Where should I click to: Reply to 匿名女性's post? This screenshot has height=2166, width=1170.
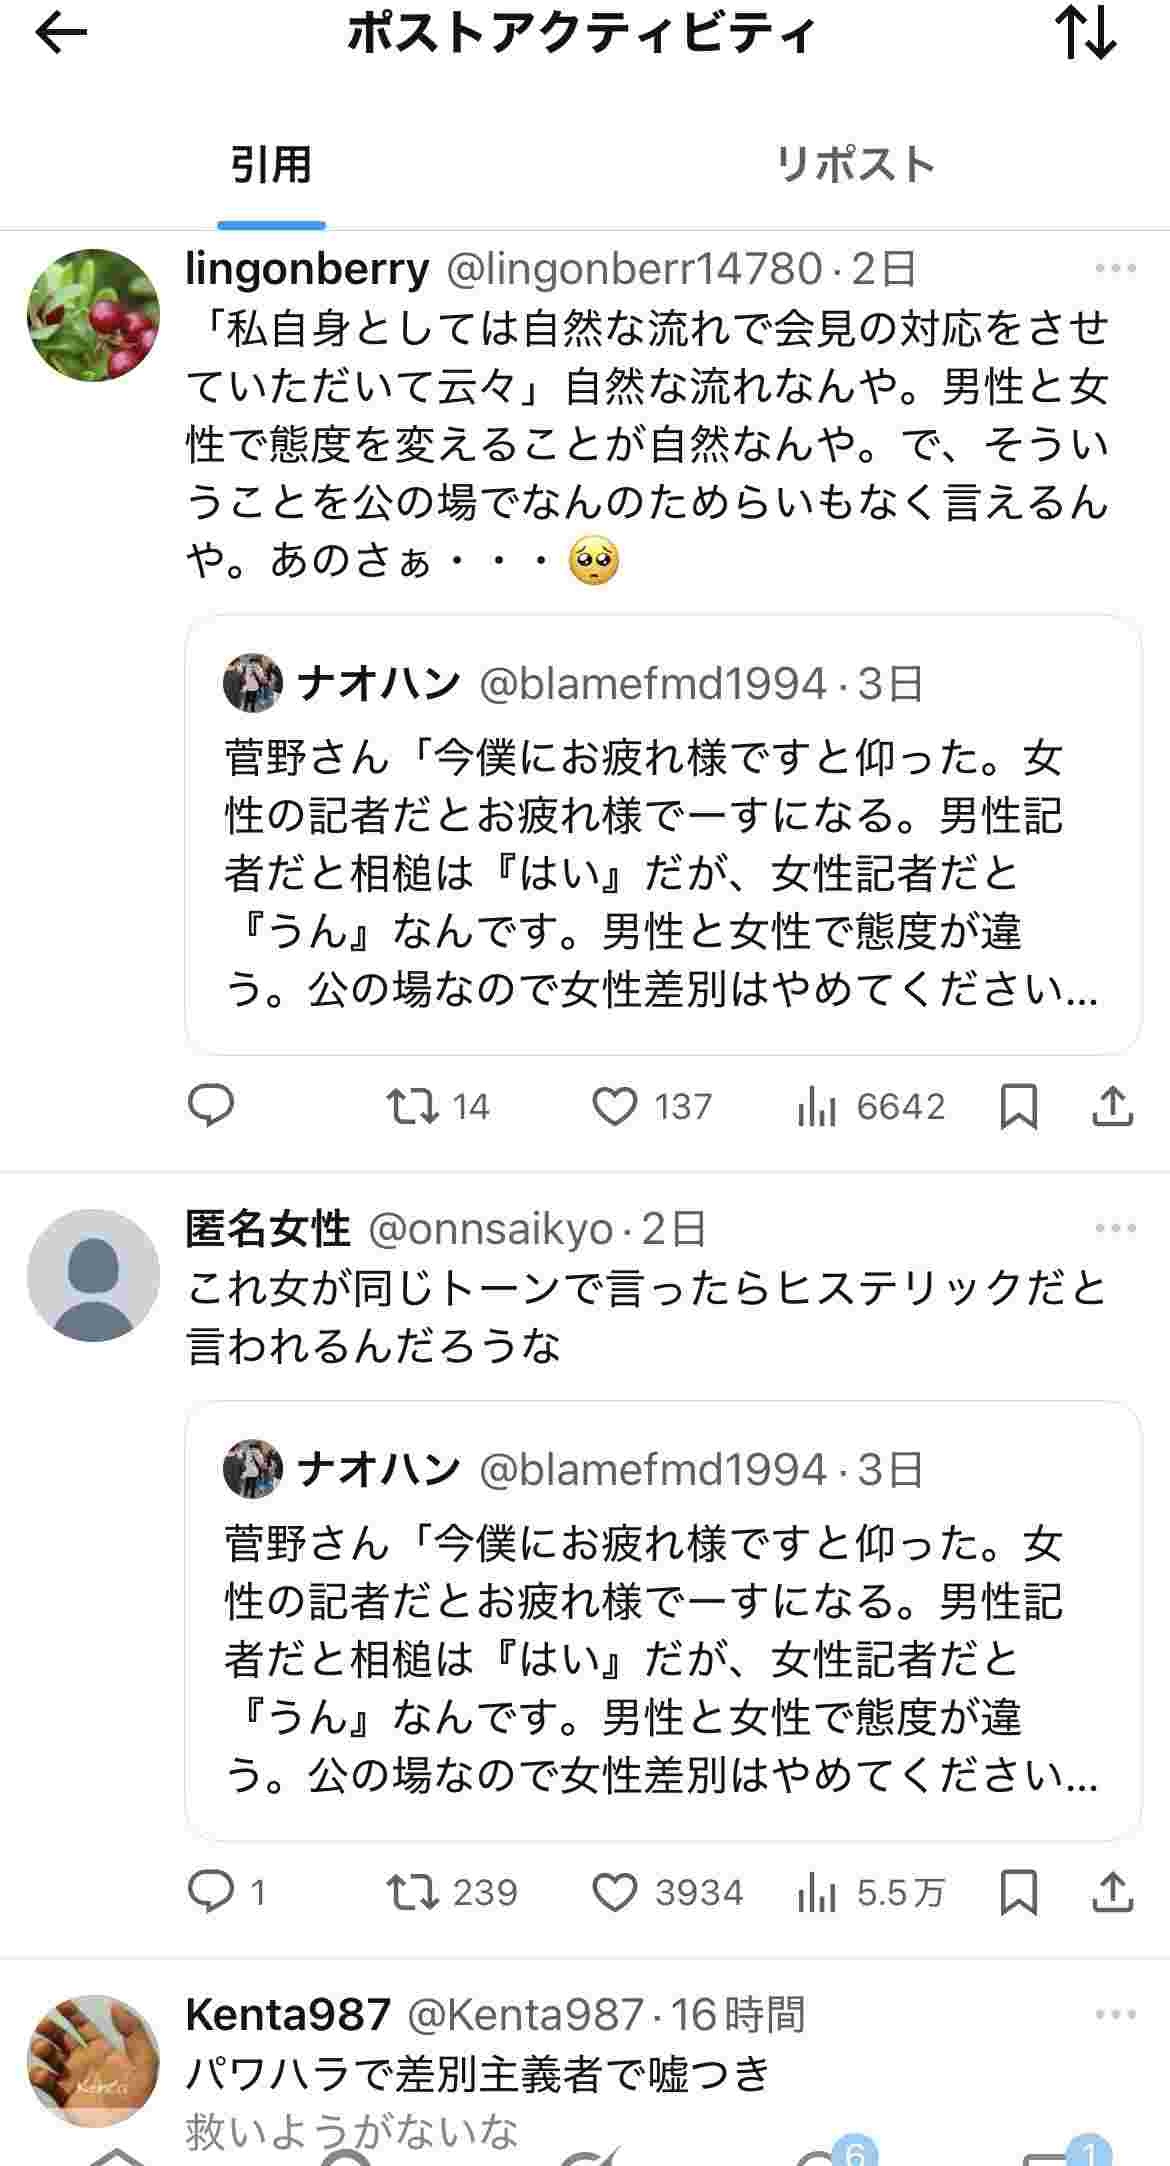point(211,1892)
